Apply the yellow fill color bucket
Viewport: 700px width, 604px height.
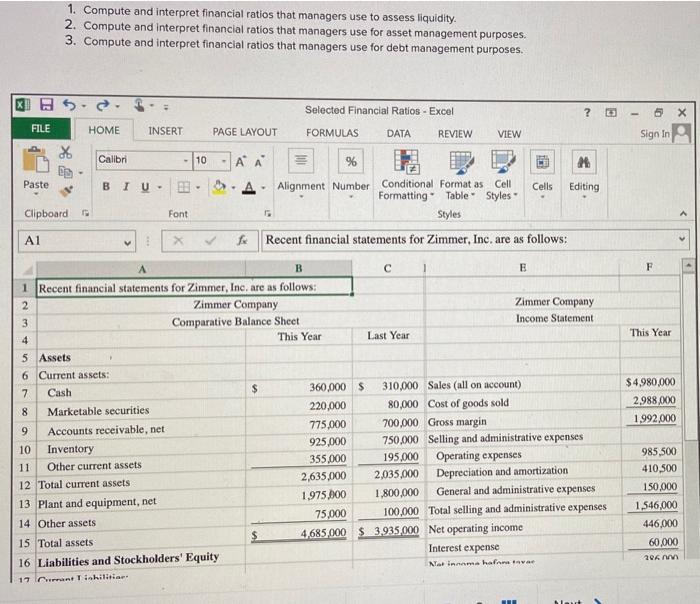click(x=219, y=187)
